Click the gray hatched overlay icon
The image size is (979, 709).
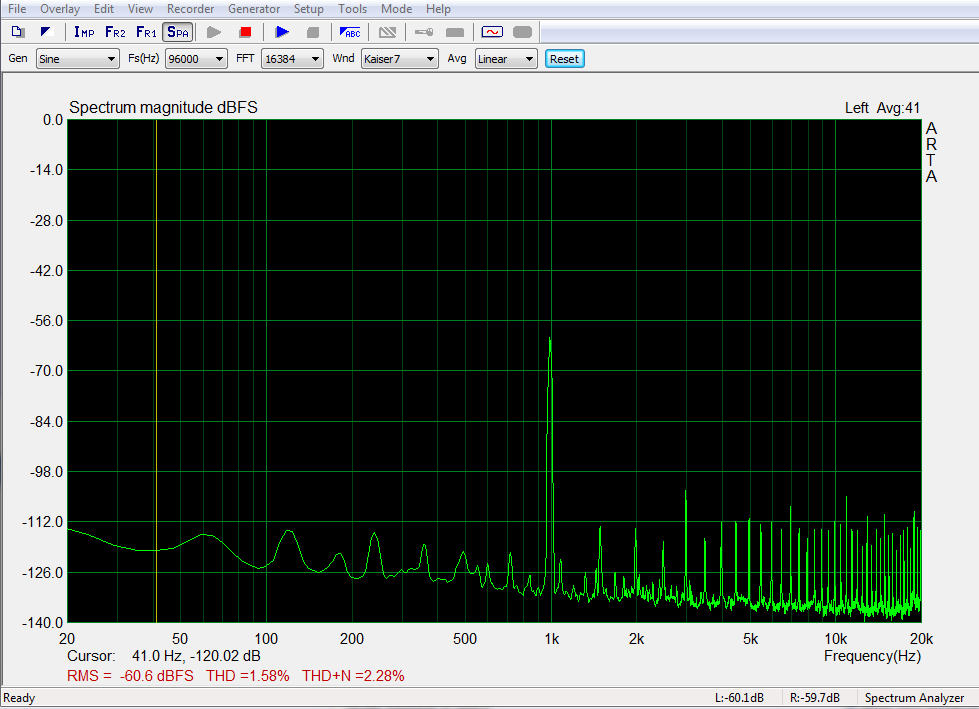(x=387, y=32)
